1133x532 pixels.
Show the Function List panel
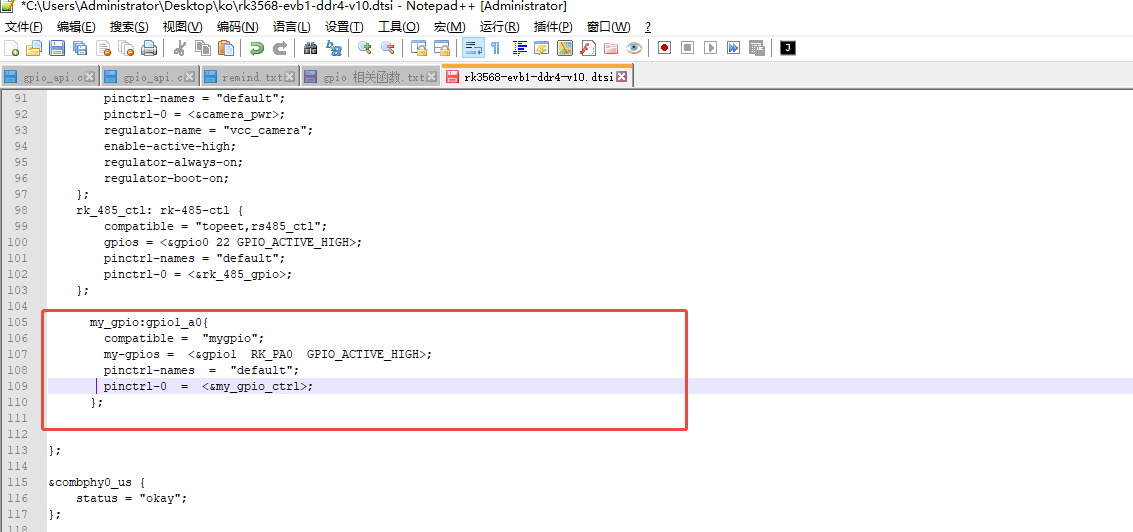[588, 48]
